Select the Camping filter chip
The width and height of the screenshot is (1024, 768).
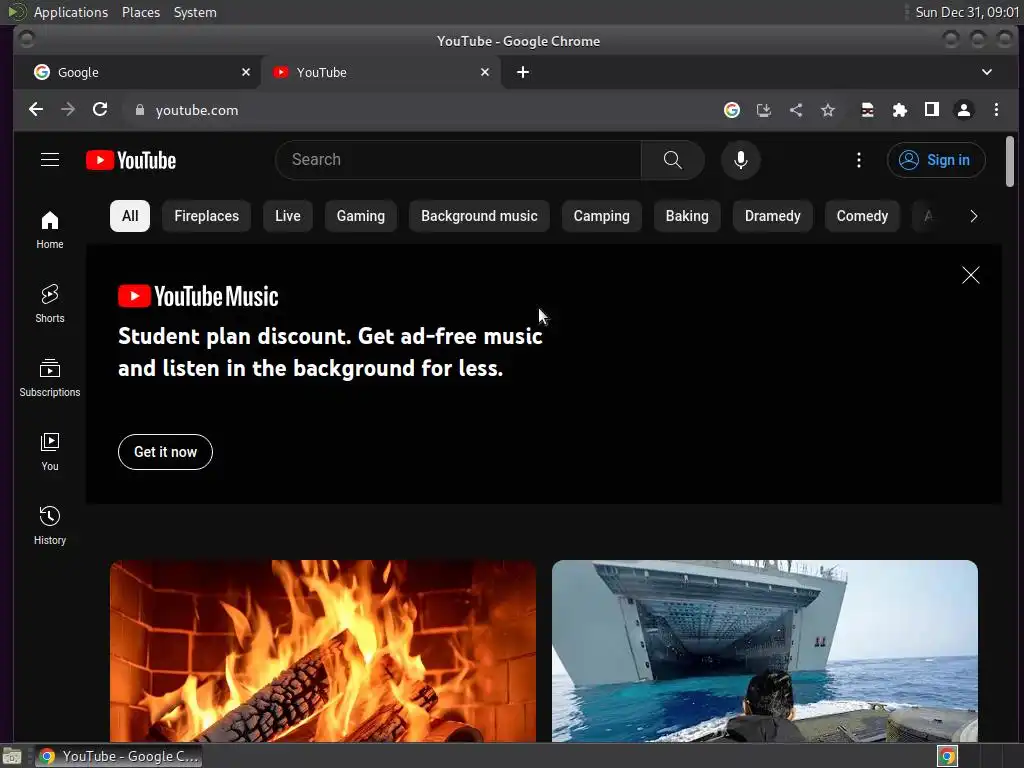tap(601, 216)
